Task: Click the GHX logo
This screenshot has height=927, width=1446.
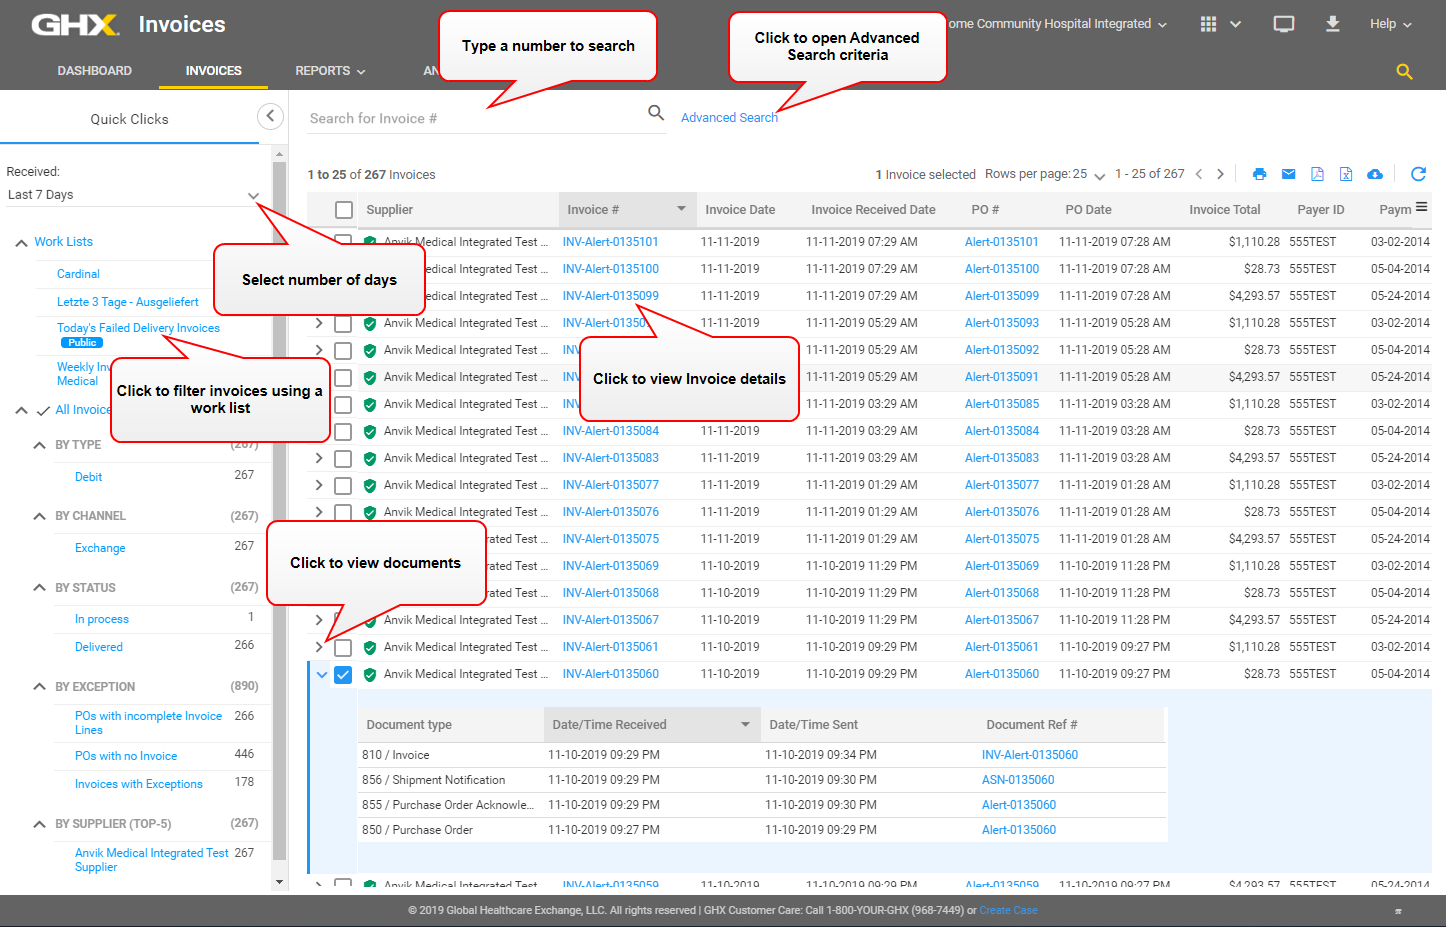Action: 75,24
